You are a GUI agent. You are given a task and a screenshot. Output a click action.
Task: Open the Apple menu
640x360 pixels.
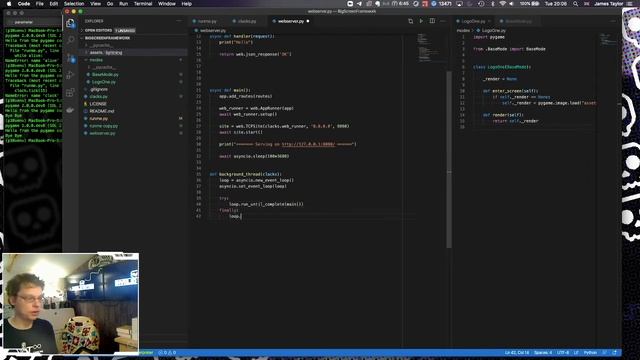coord(9,4)
